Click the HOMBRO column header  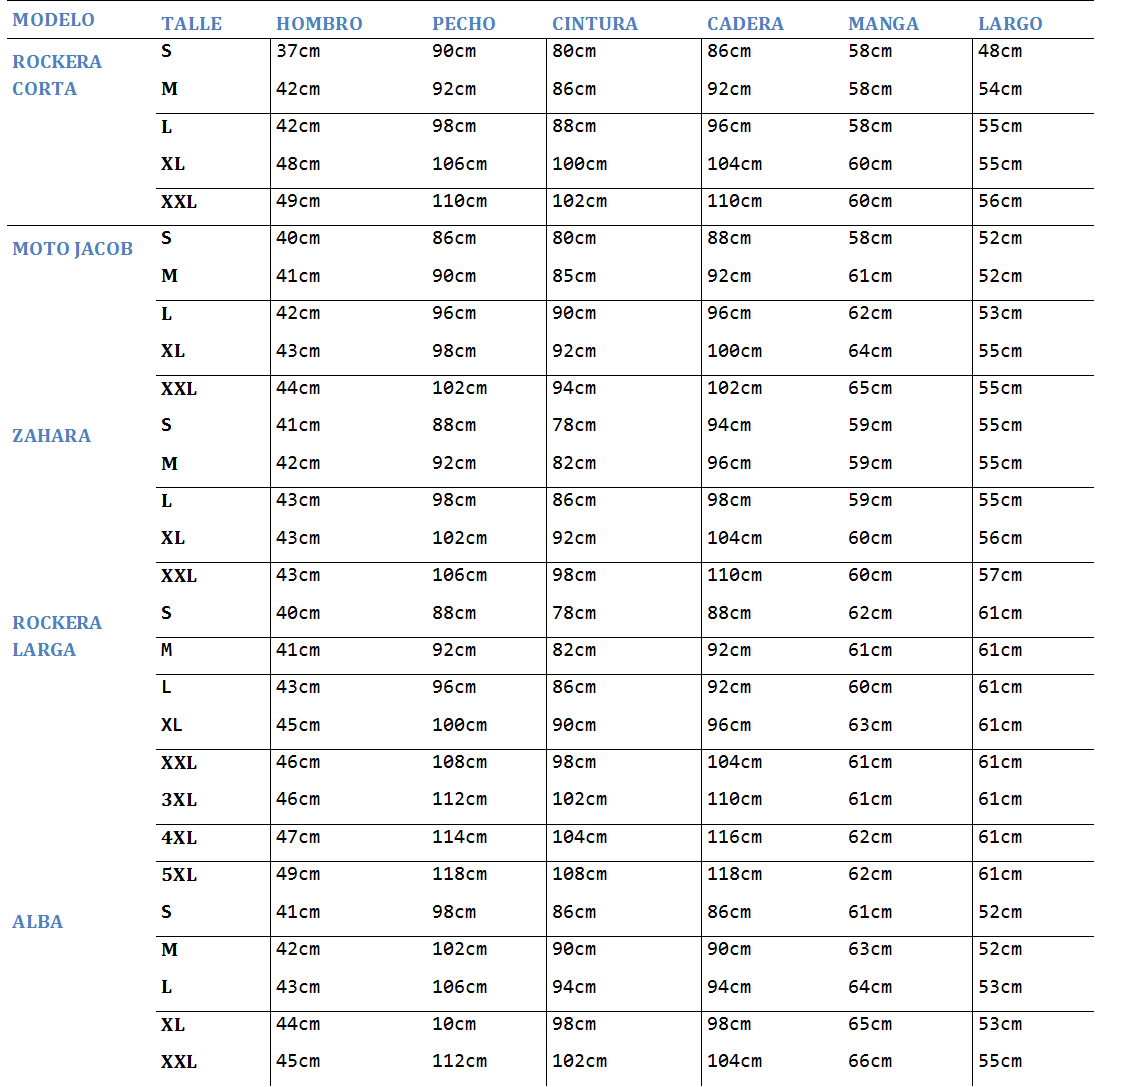319,24
